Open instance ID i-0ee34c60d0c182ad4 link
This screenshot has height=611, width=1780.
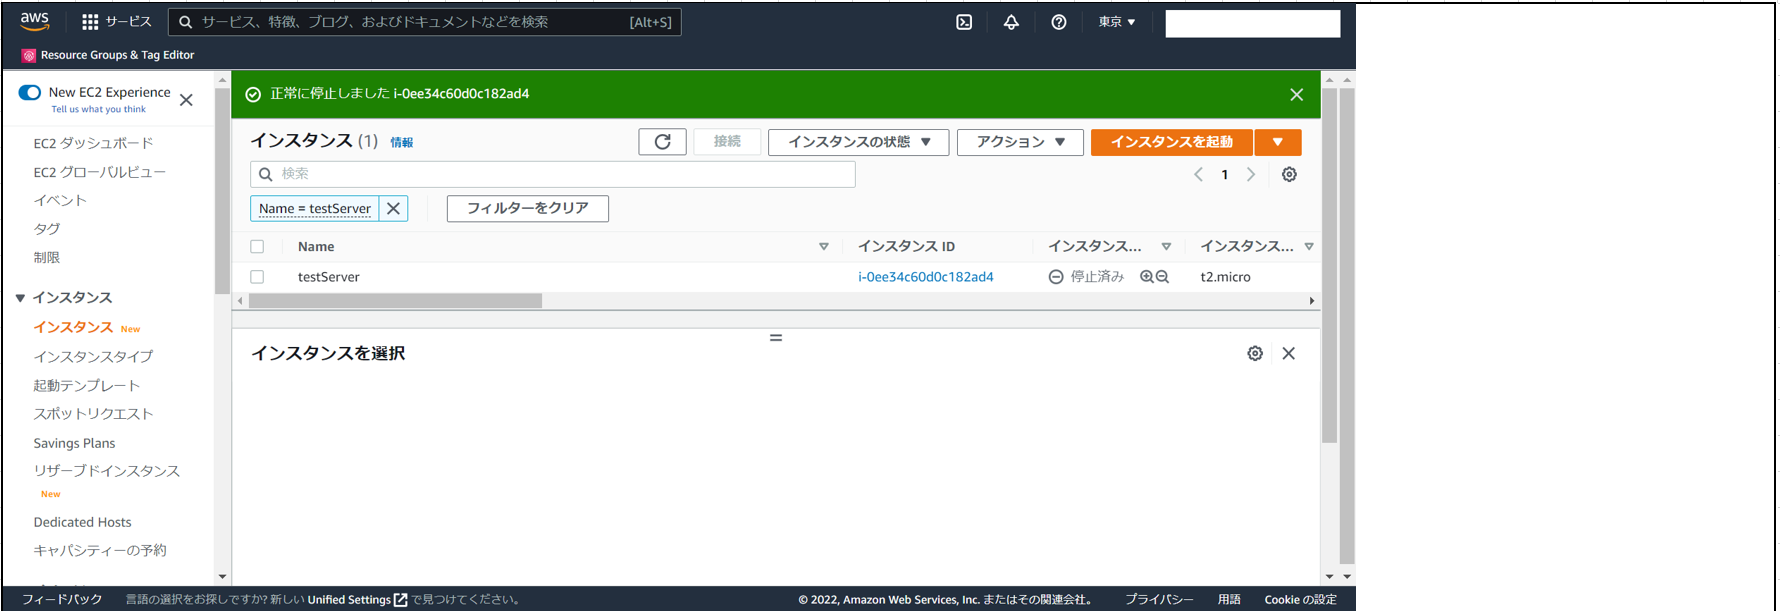coord(926,277)
